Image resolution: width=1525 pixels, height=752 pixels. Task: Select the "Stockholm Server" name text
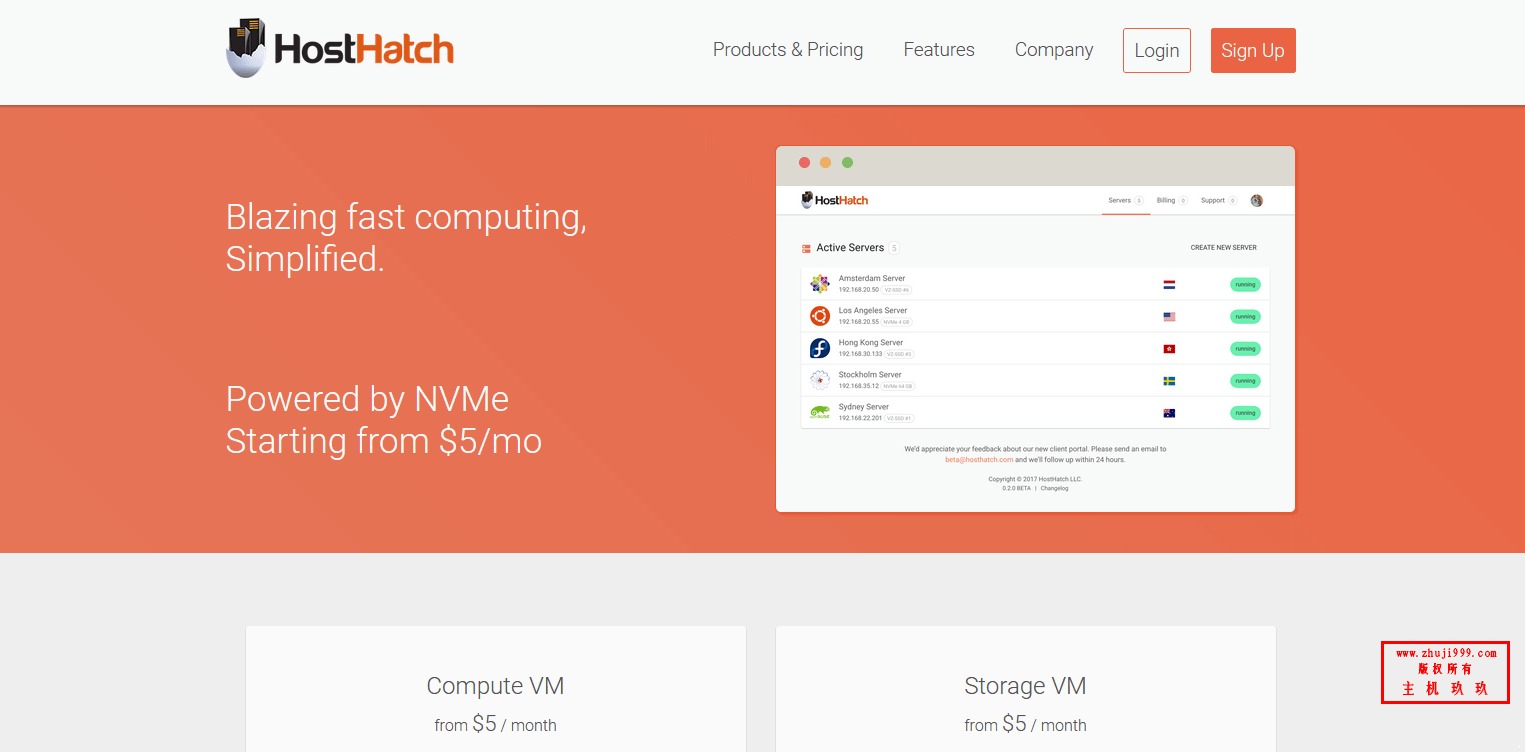click(870, 375)
